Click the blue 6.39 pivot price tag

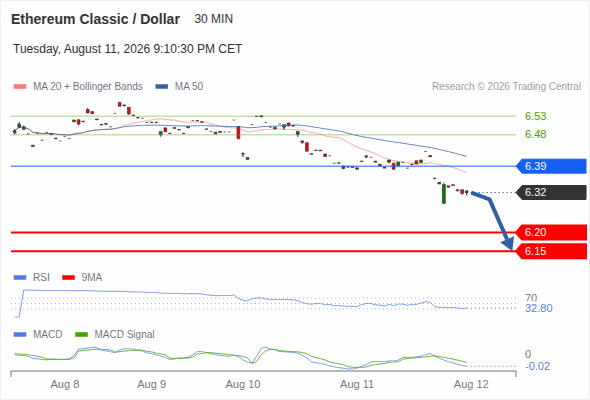[551, 166]
